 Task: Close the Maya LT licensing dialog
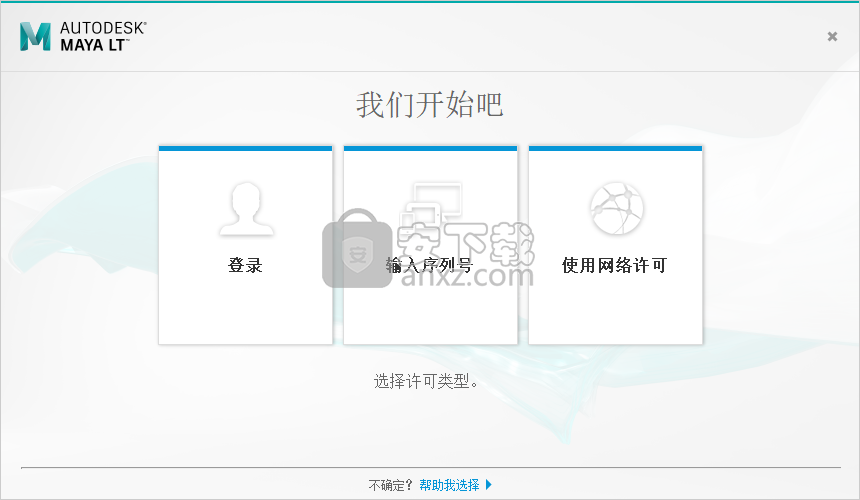(832, 36)
